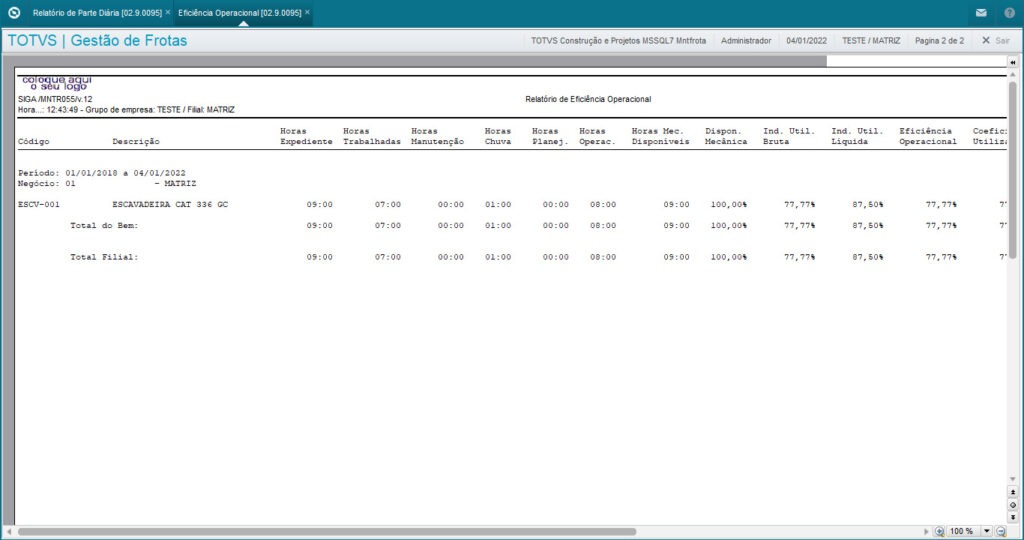Click the 100 % zoom level field
This screenshot has height=540, width=1024.
coord(963,532)
